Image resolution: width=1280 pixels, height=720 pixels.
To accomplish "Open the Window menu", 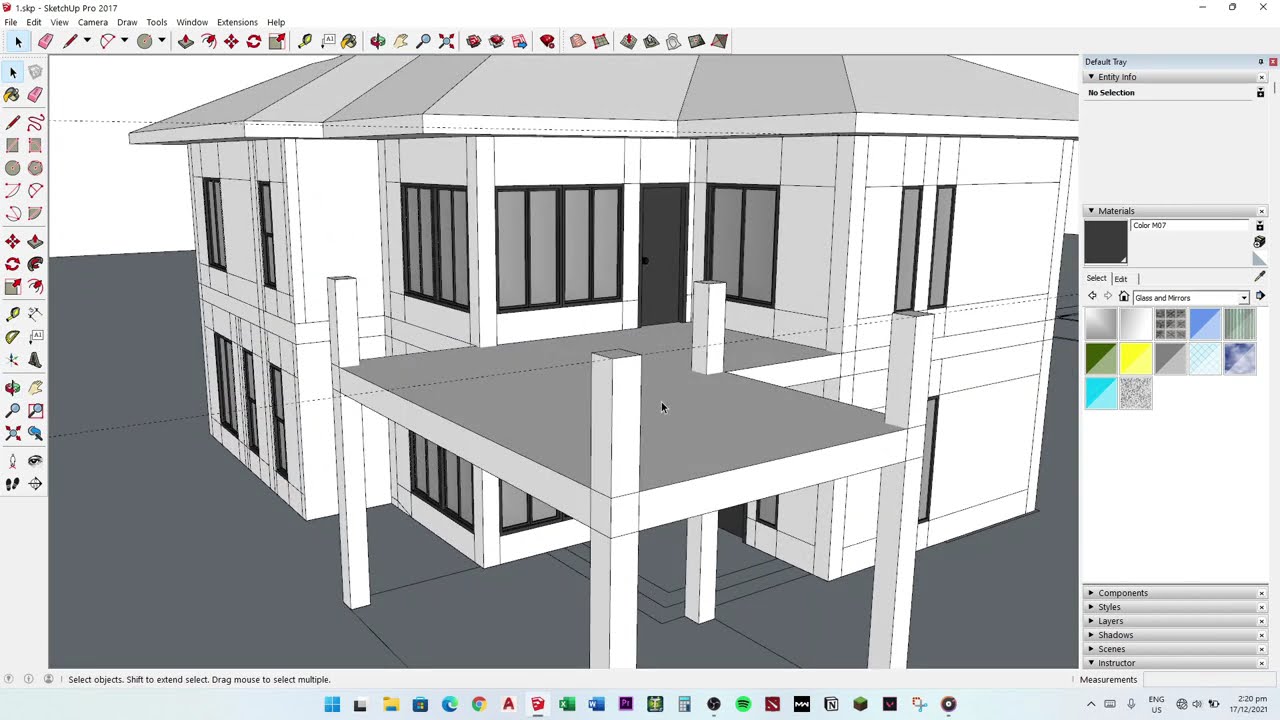I will pos(192,22).
